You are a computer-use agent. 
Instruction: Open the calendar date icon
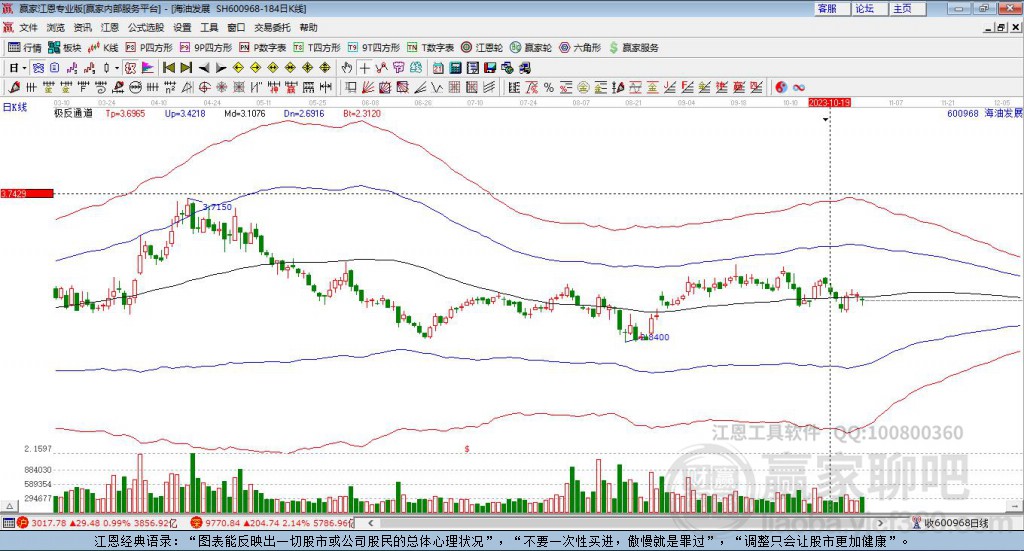click(x=438, y=68)
